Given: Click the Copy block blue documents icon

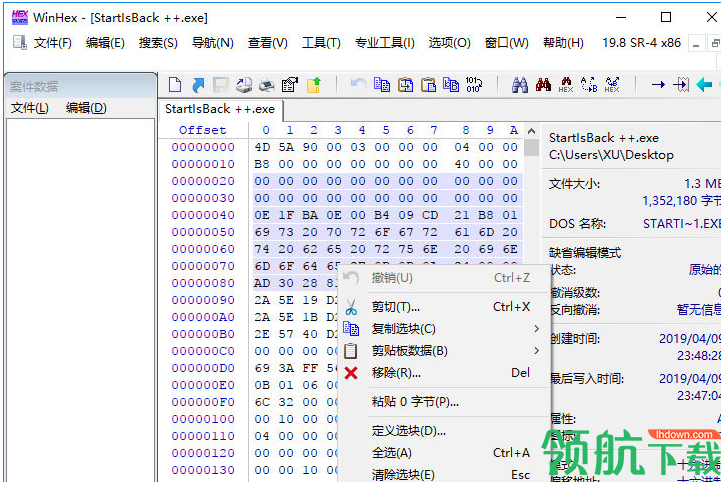Looking at the screenshot, I should click(x=382, y=85).
